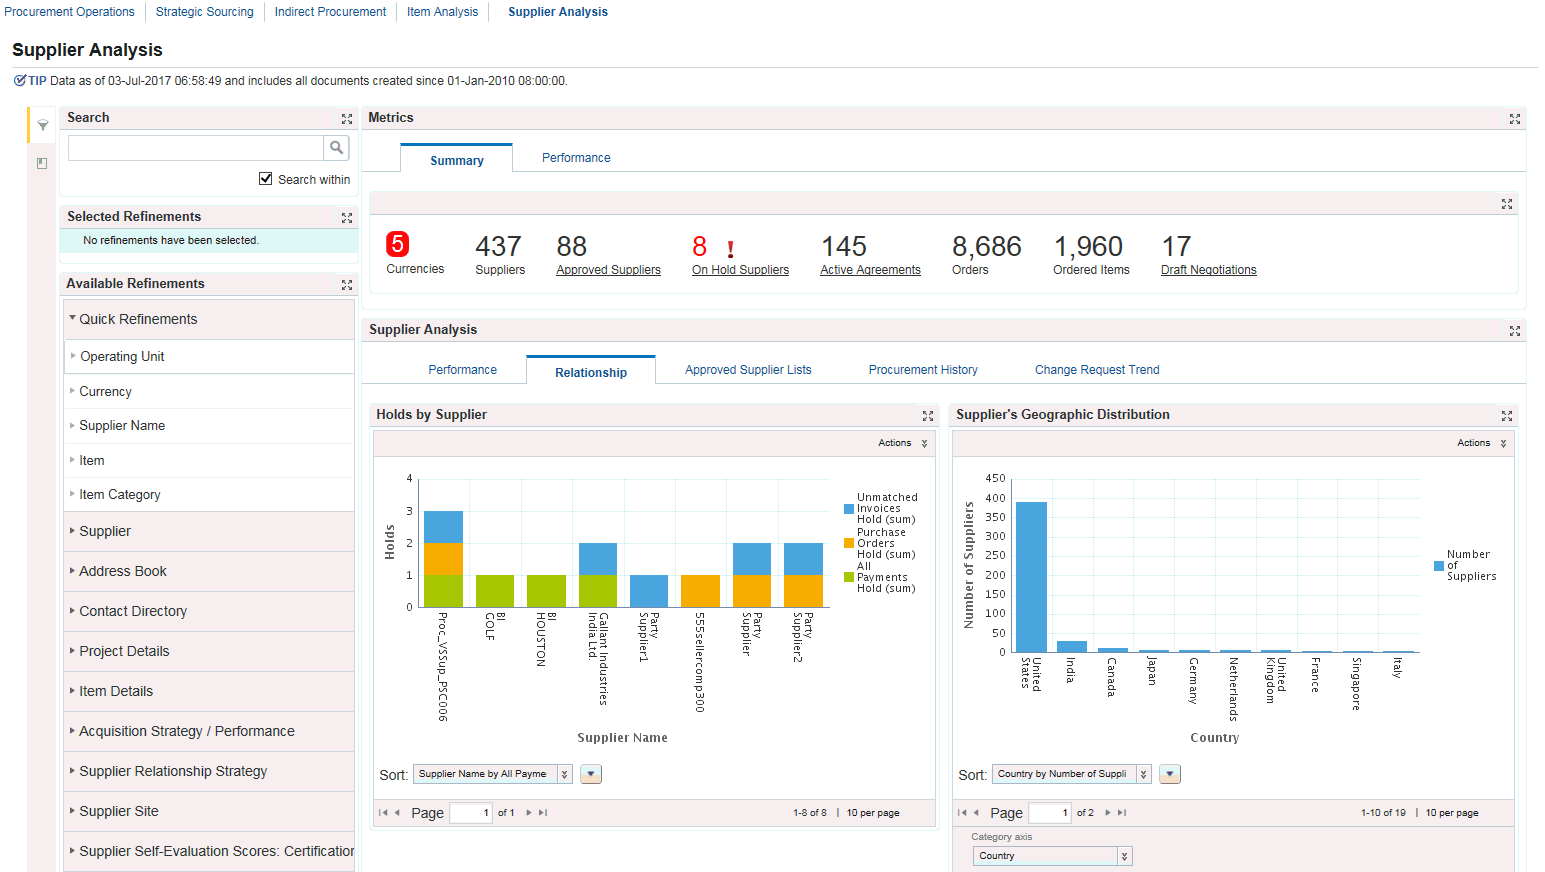Open Actions menu in Holds by Supplier
This screenshot has height=872, width=1545.
[903, 443]
